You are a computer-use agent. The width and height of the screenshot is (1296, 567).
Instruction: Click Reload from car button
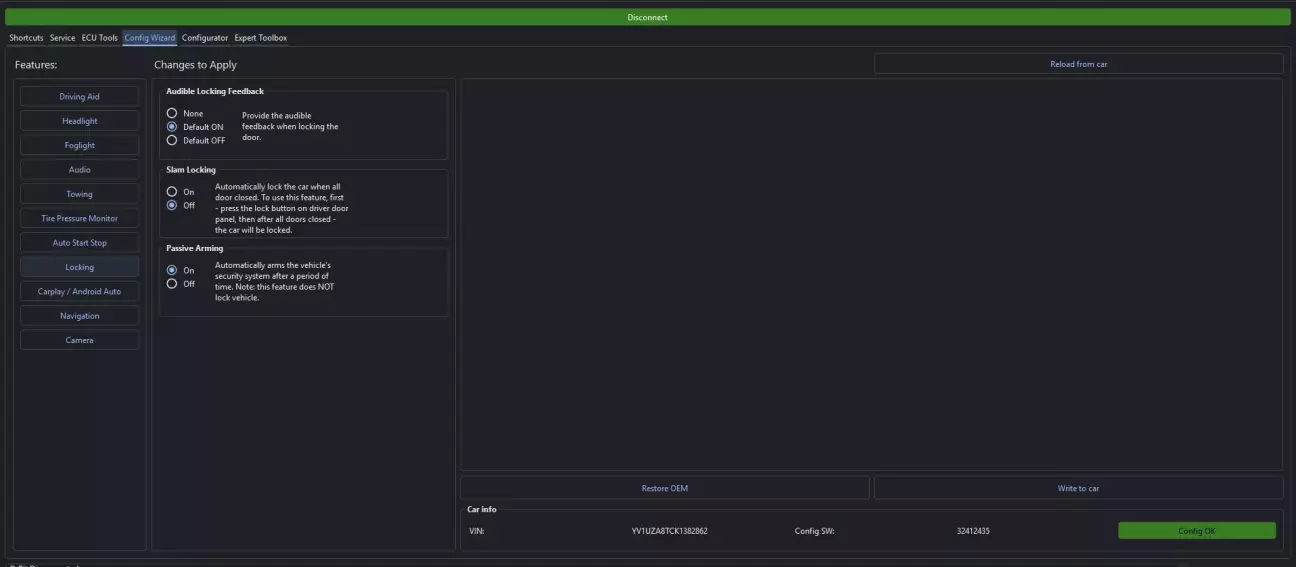click(x=1078, y=64)
